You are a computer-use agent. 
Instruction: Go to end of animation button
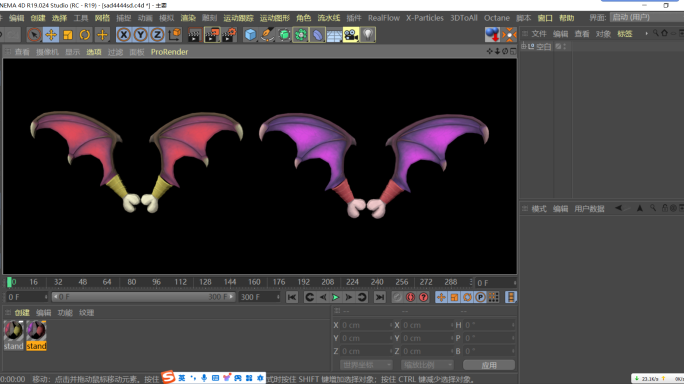coord(380,297)
